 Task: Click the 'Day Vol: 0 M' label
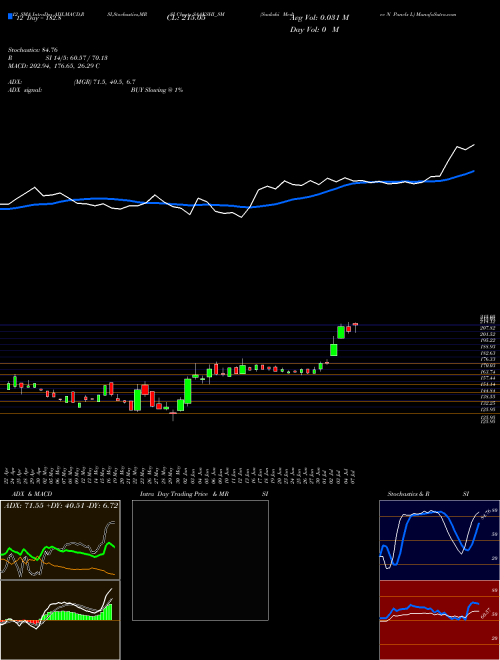click(x=314, y=30)
